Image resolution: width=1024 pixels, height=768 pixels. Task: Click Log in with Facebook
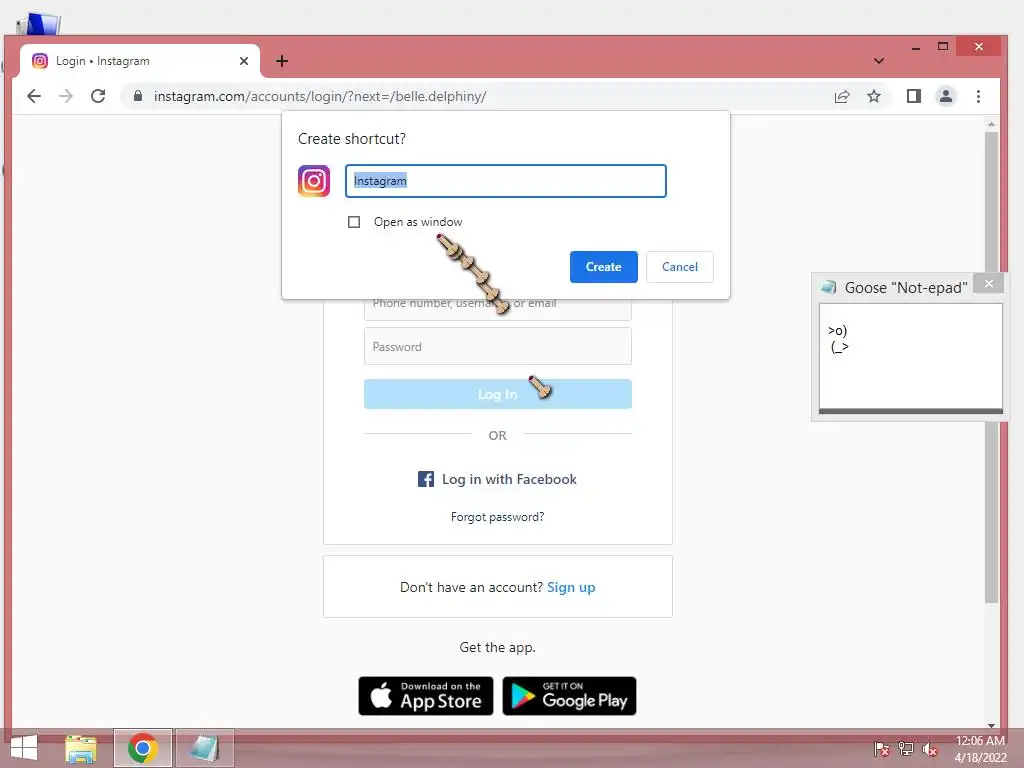coord(497,479)
